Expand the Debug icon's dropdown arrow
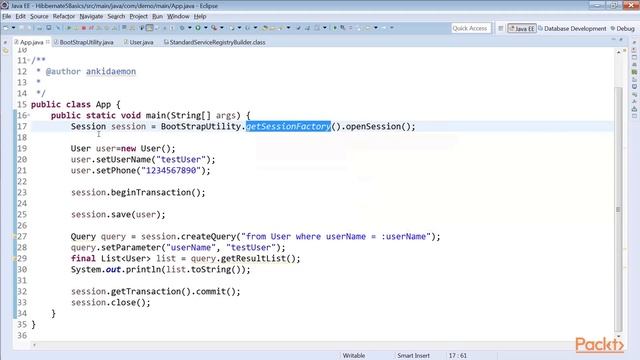Screen dimensions: 640x360 tap(190, 28)
